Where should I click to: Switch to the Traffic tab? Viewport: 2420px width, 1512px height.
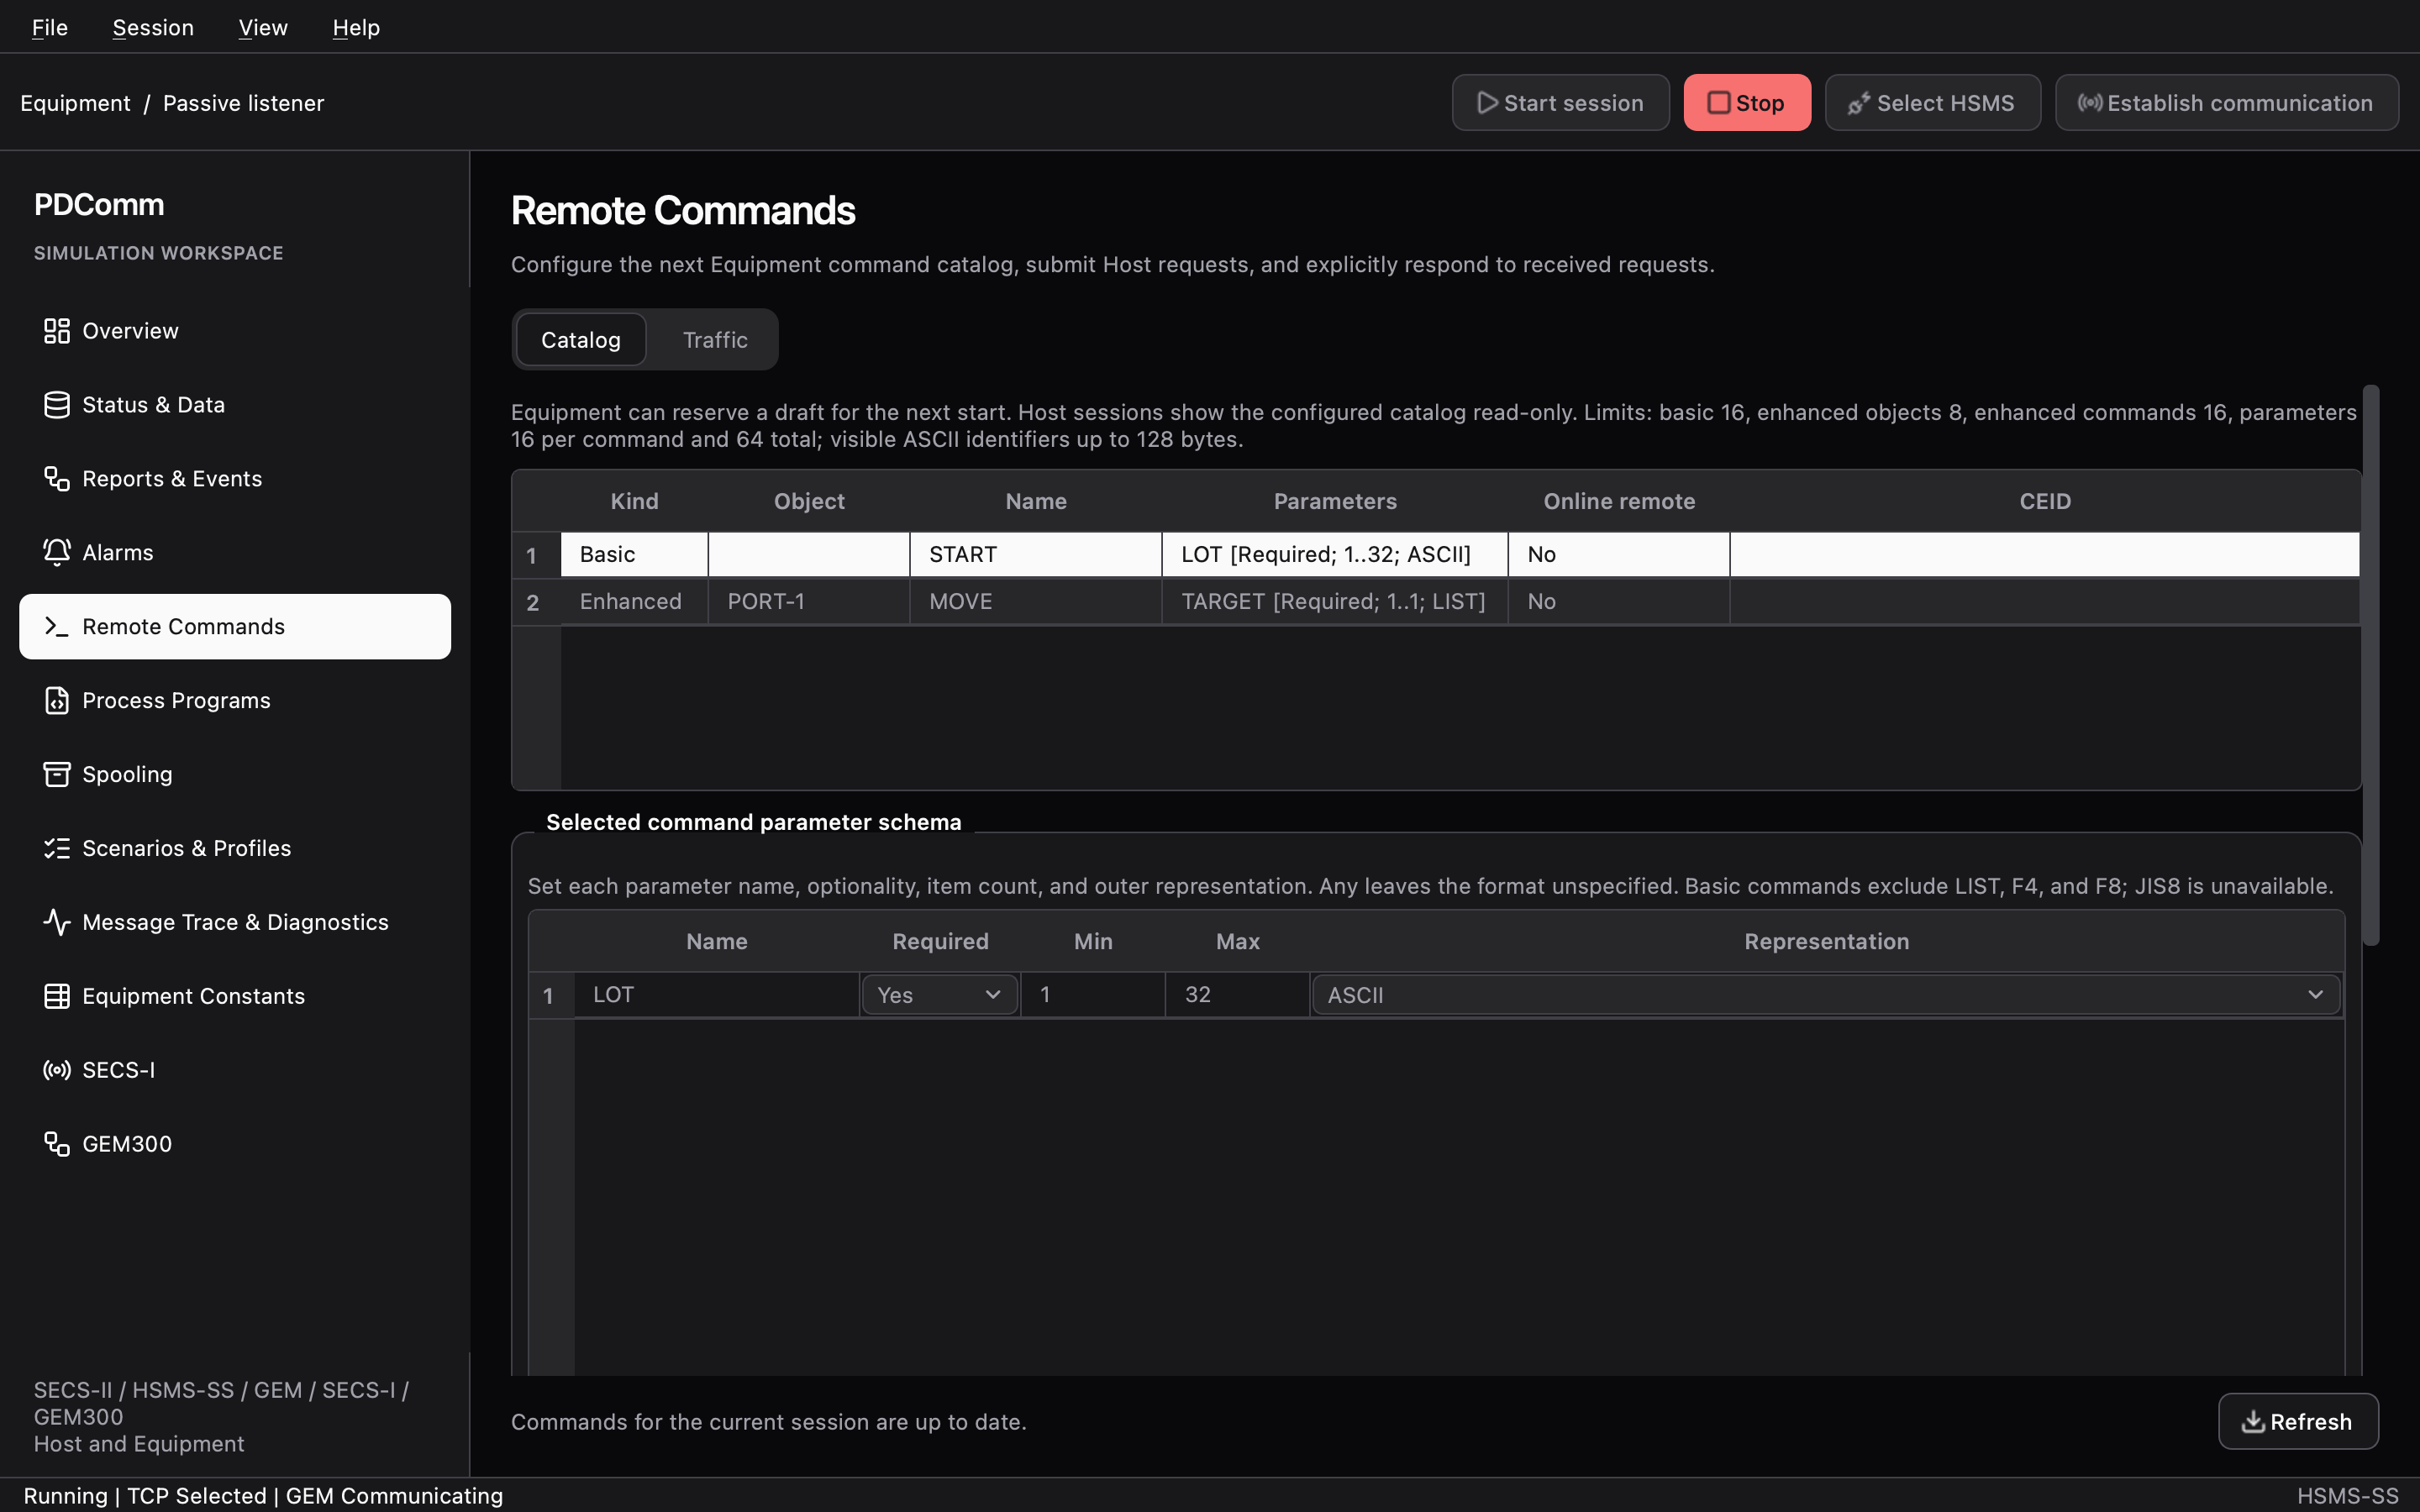point(715,340)
